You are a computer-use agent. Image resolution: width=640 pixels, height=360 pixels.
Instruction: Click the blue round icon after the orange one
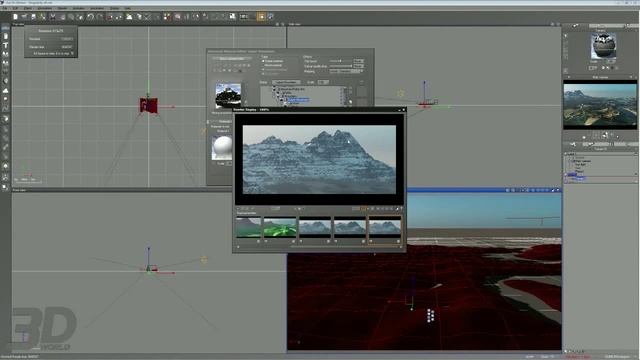pos(271,16)
